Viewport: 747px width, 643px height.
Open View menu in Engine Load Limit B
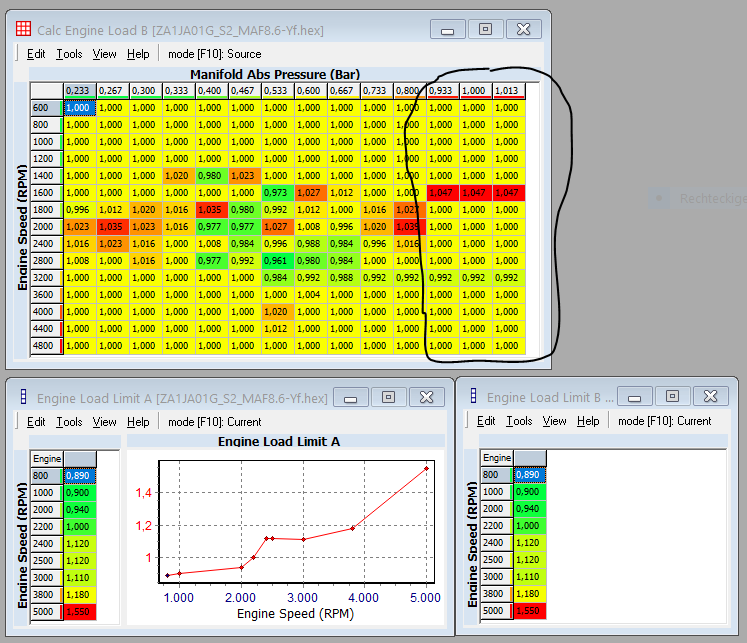tap(554, 422)
